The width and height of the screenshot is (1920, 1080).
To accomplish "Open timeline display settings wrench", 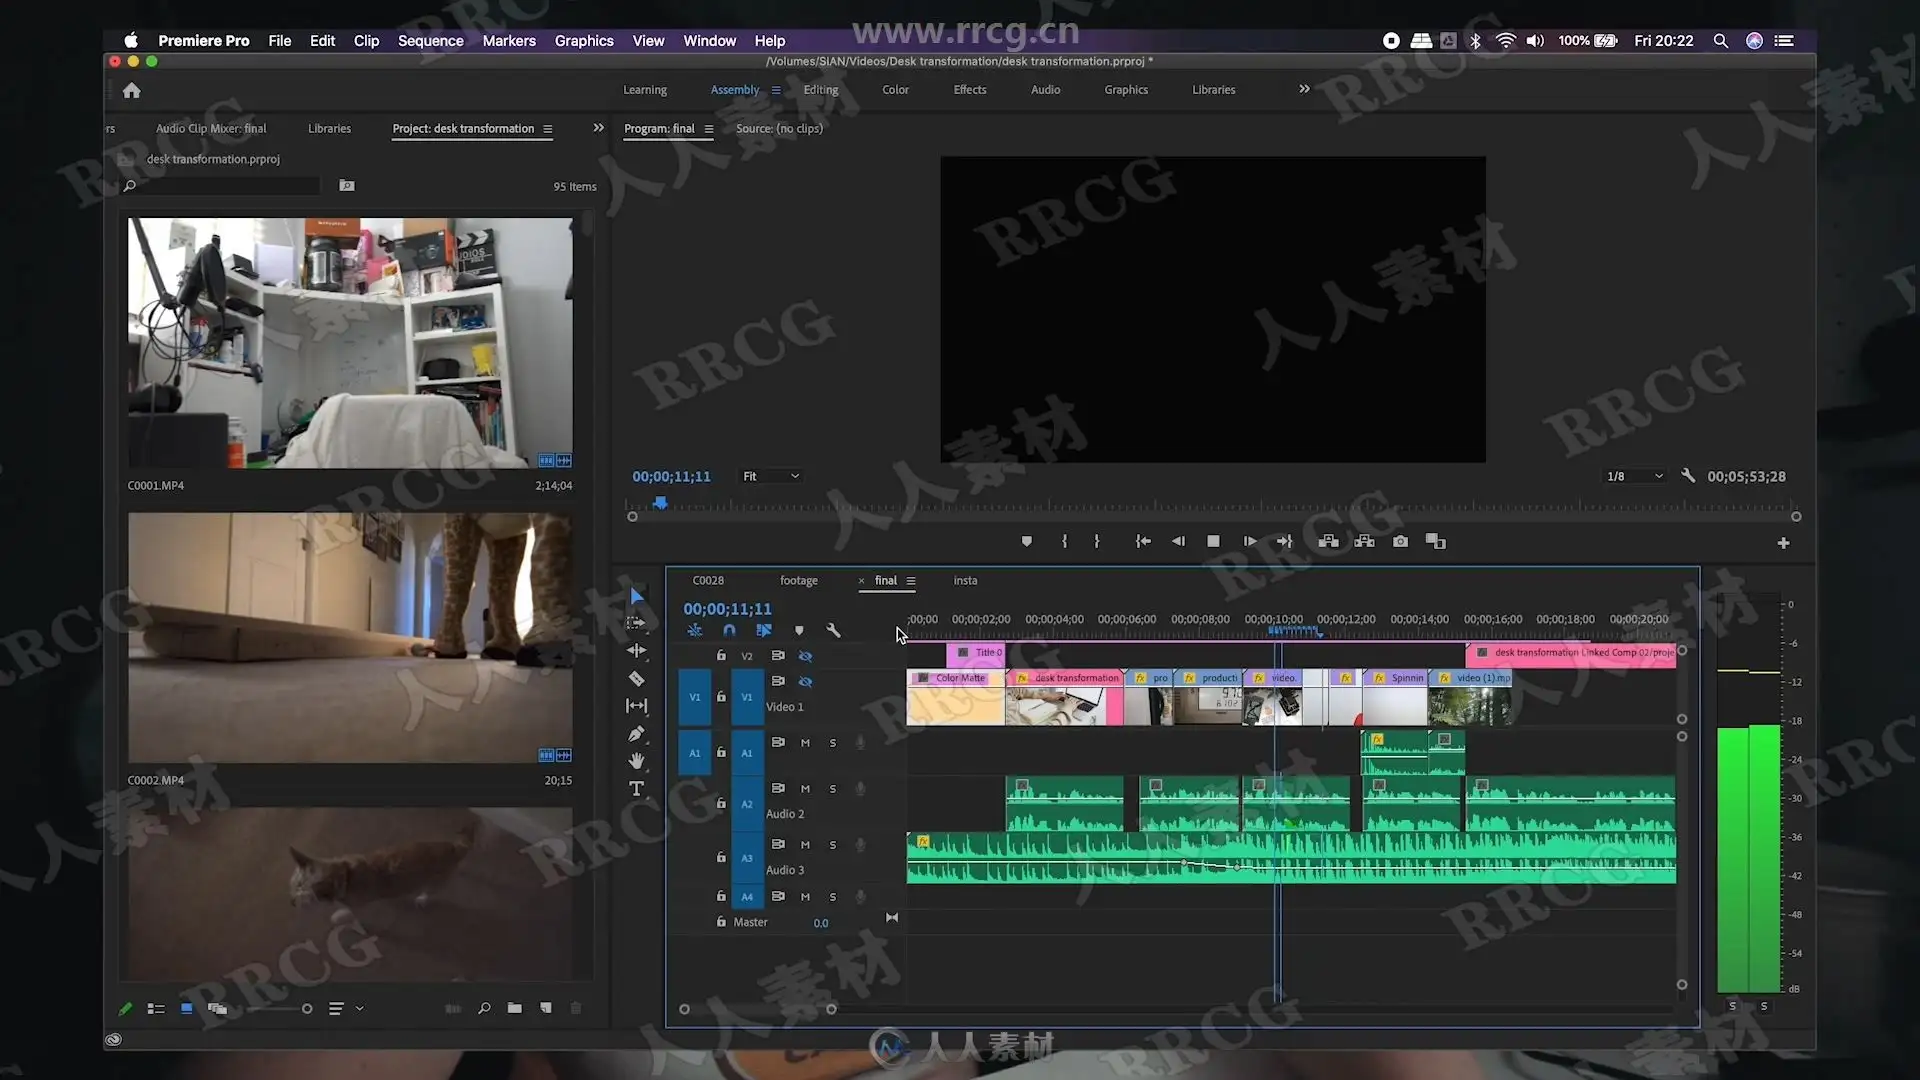I will tap(833, 630).
